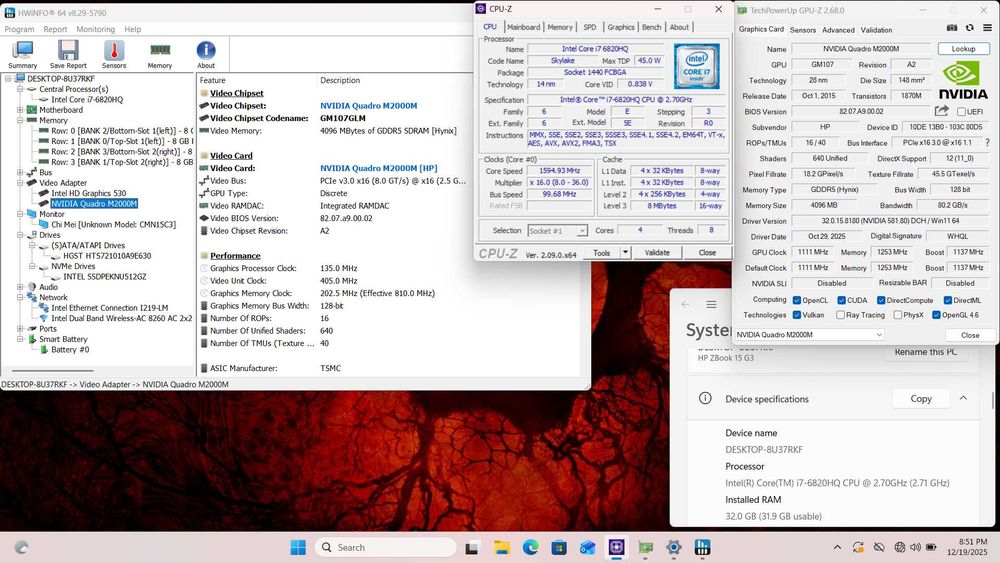This screenshot has height=563, width=1000.
Task: Click the Settings window back arrow
Action: tap(686, 305)
